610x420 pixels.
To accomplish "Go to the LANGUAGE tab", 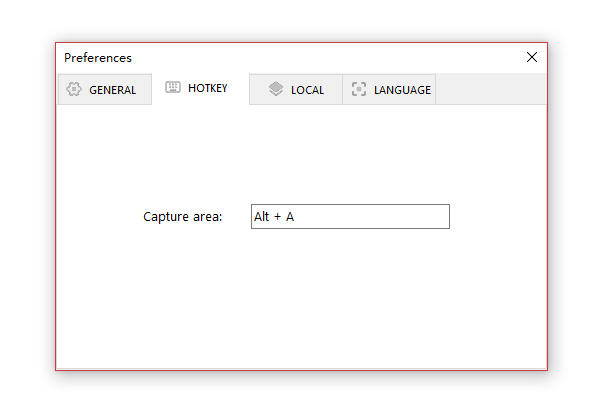I will point(389,90).
